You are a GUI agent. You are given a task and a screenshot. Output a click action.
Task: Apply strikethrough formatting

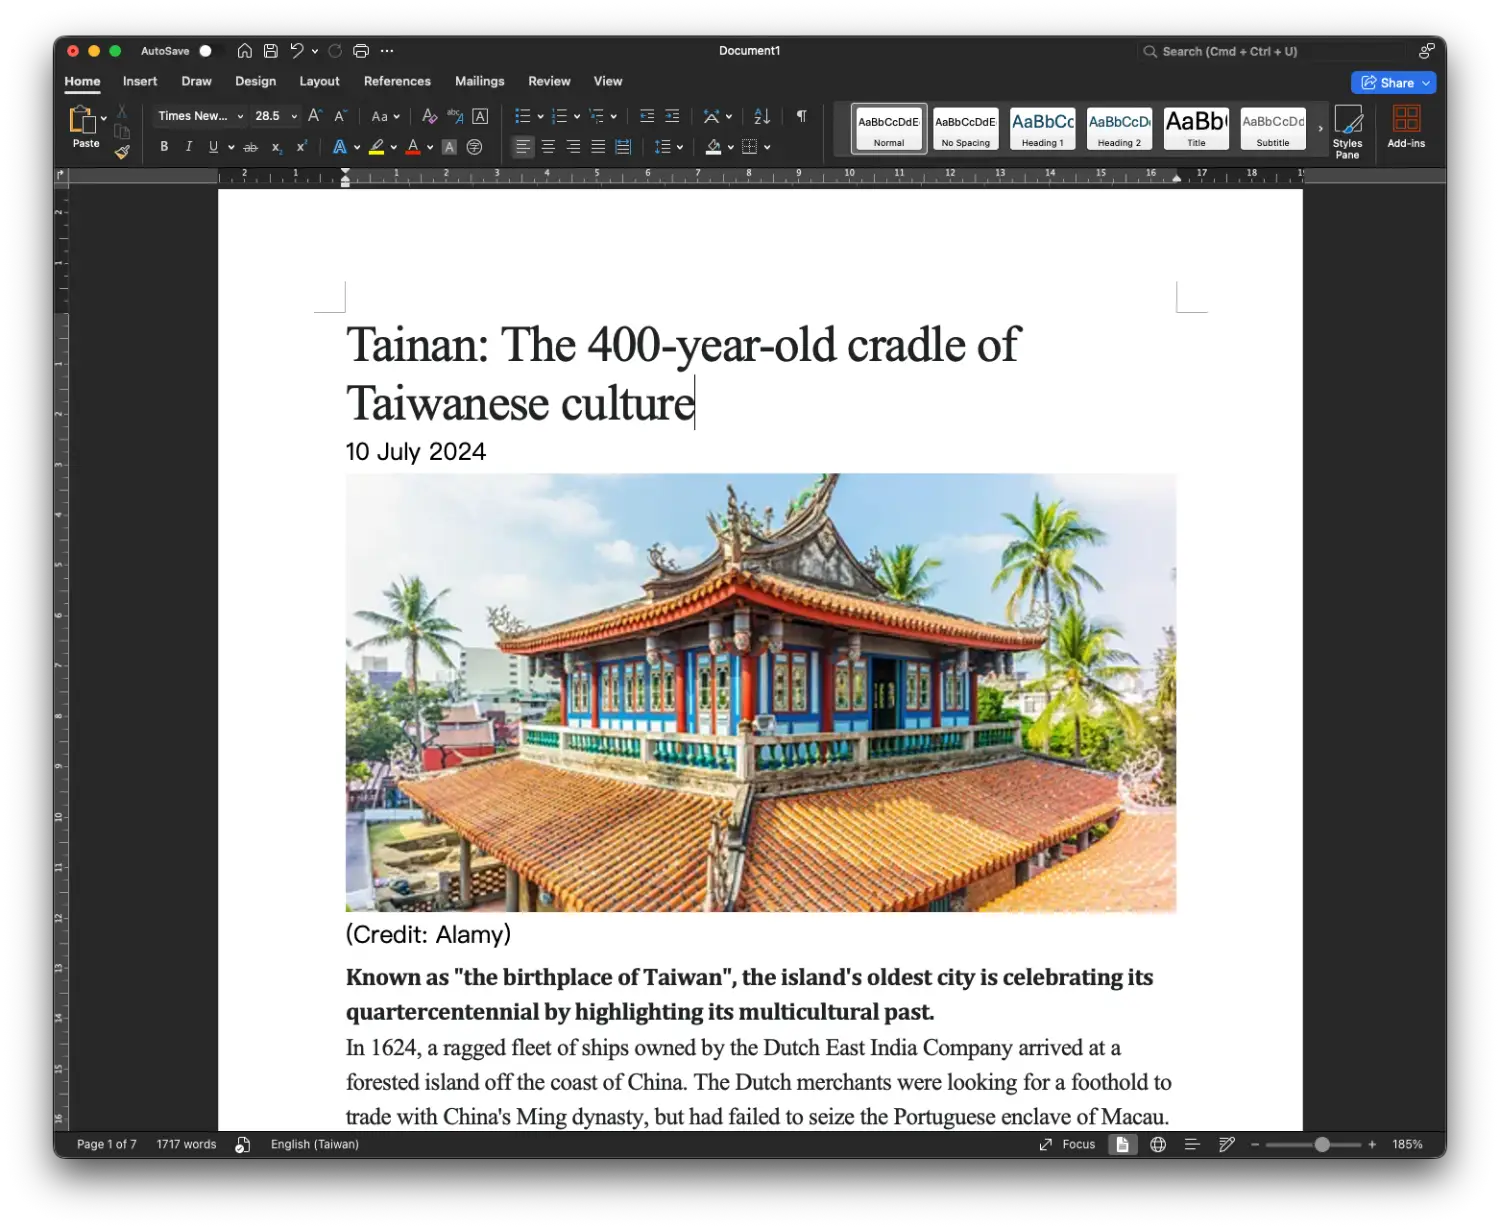tap(250, 147)
